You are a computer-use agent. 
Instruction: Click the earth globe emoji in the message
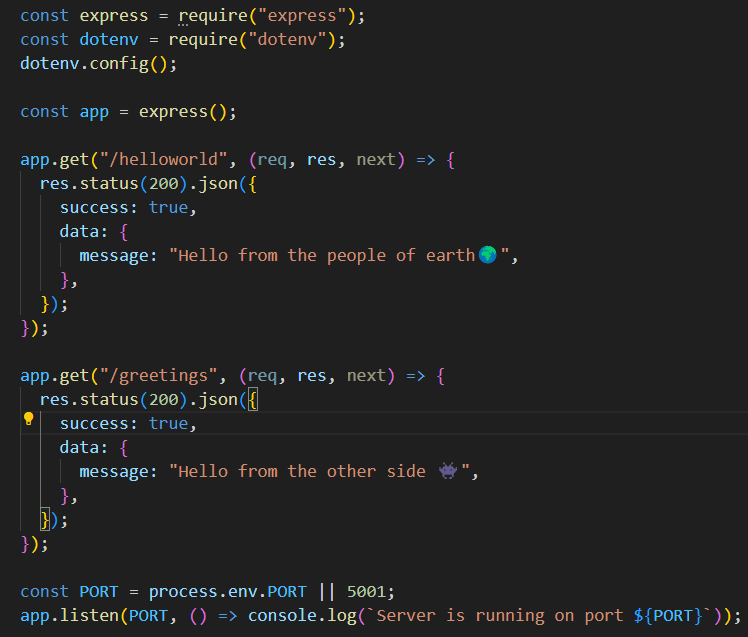point(488,255)
